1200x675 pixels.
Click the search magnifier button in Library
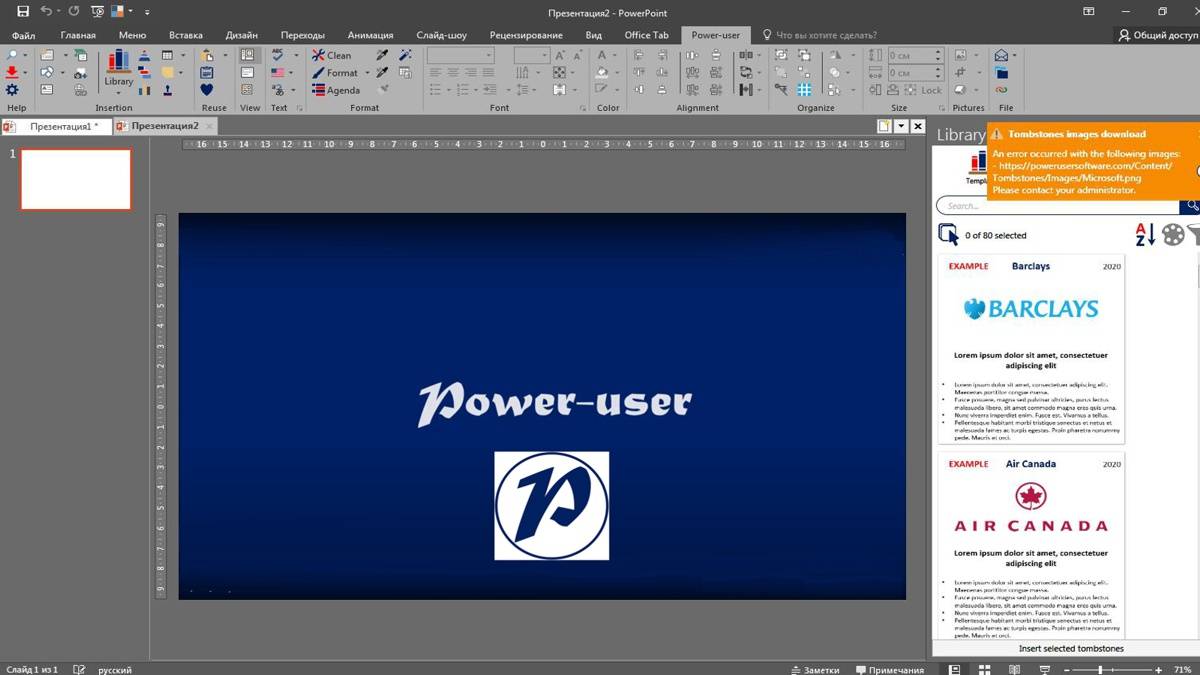(x=1190, y=206)
